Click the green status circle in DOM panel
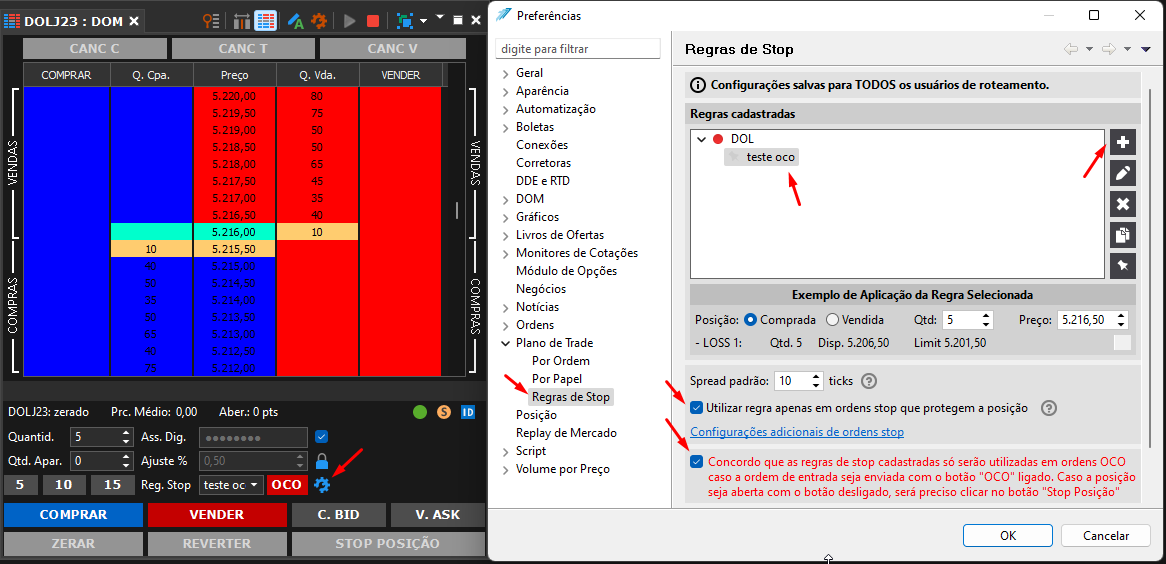The height and width of the screenshot is (564, 1166). click(x=420, y=411)
